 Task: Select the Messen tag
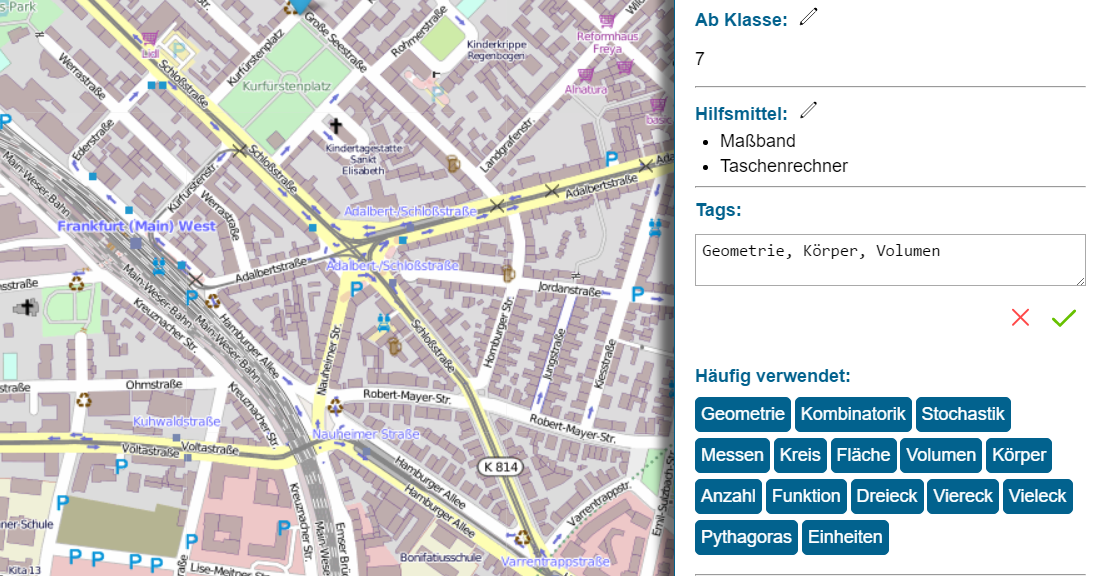coord(732,455)
